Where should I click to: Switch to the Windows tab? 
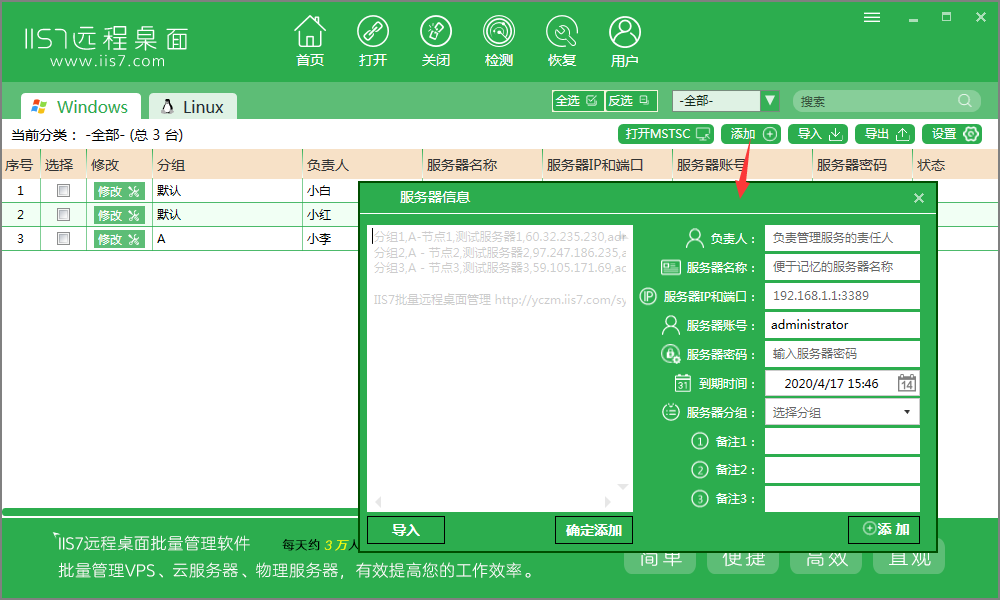(80, 106)
